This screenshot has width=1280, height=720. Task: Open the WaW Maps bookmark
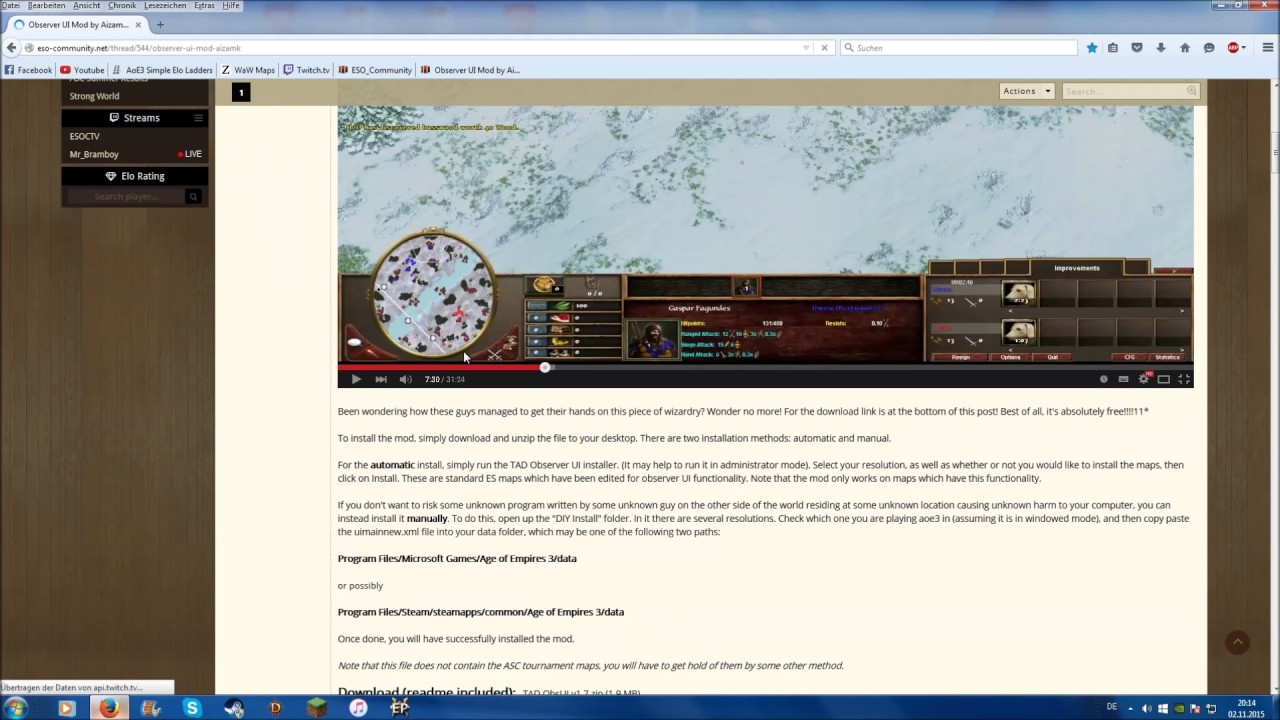pos(248,70)
